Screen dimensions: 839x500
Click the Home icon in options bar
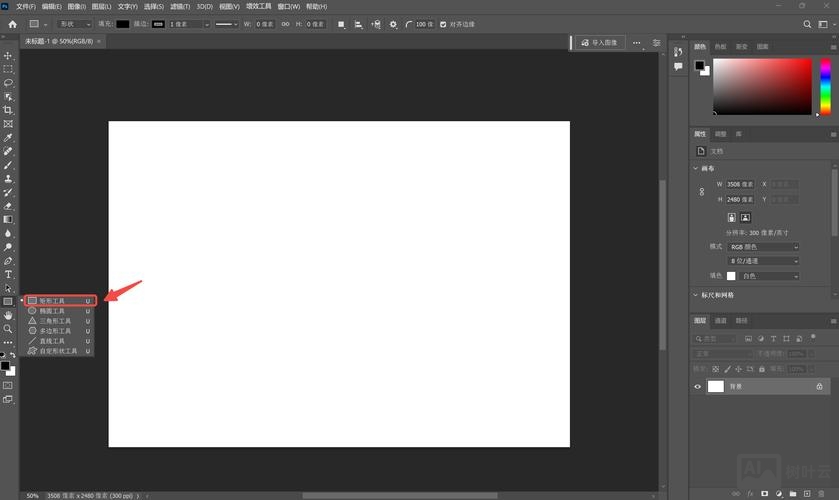(12, 23)
